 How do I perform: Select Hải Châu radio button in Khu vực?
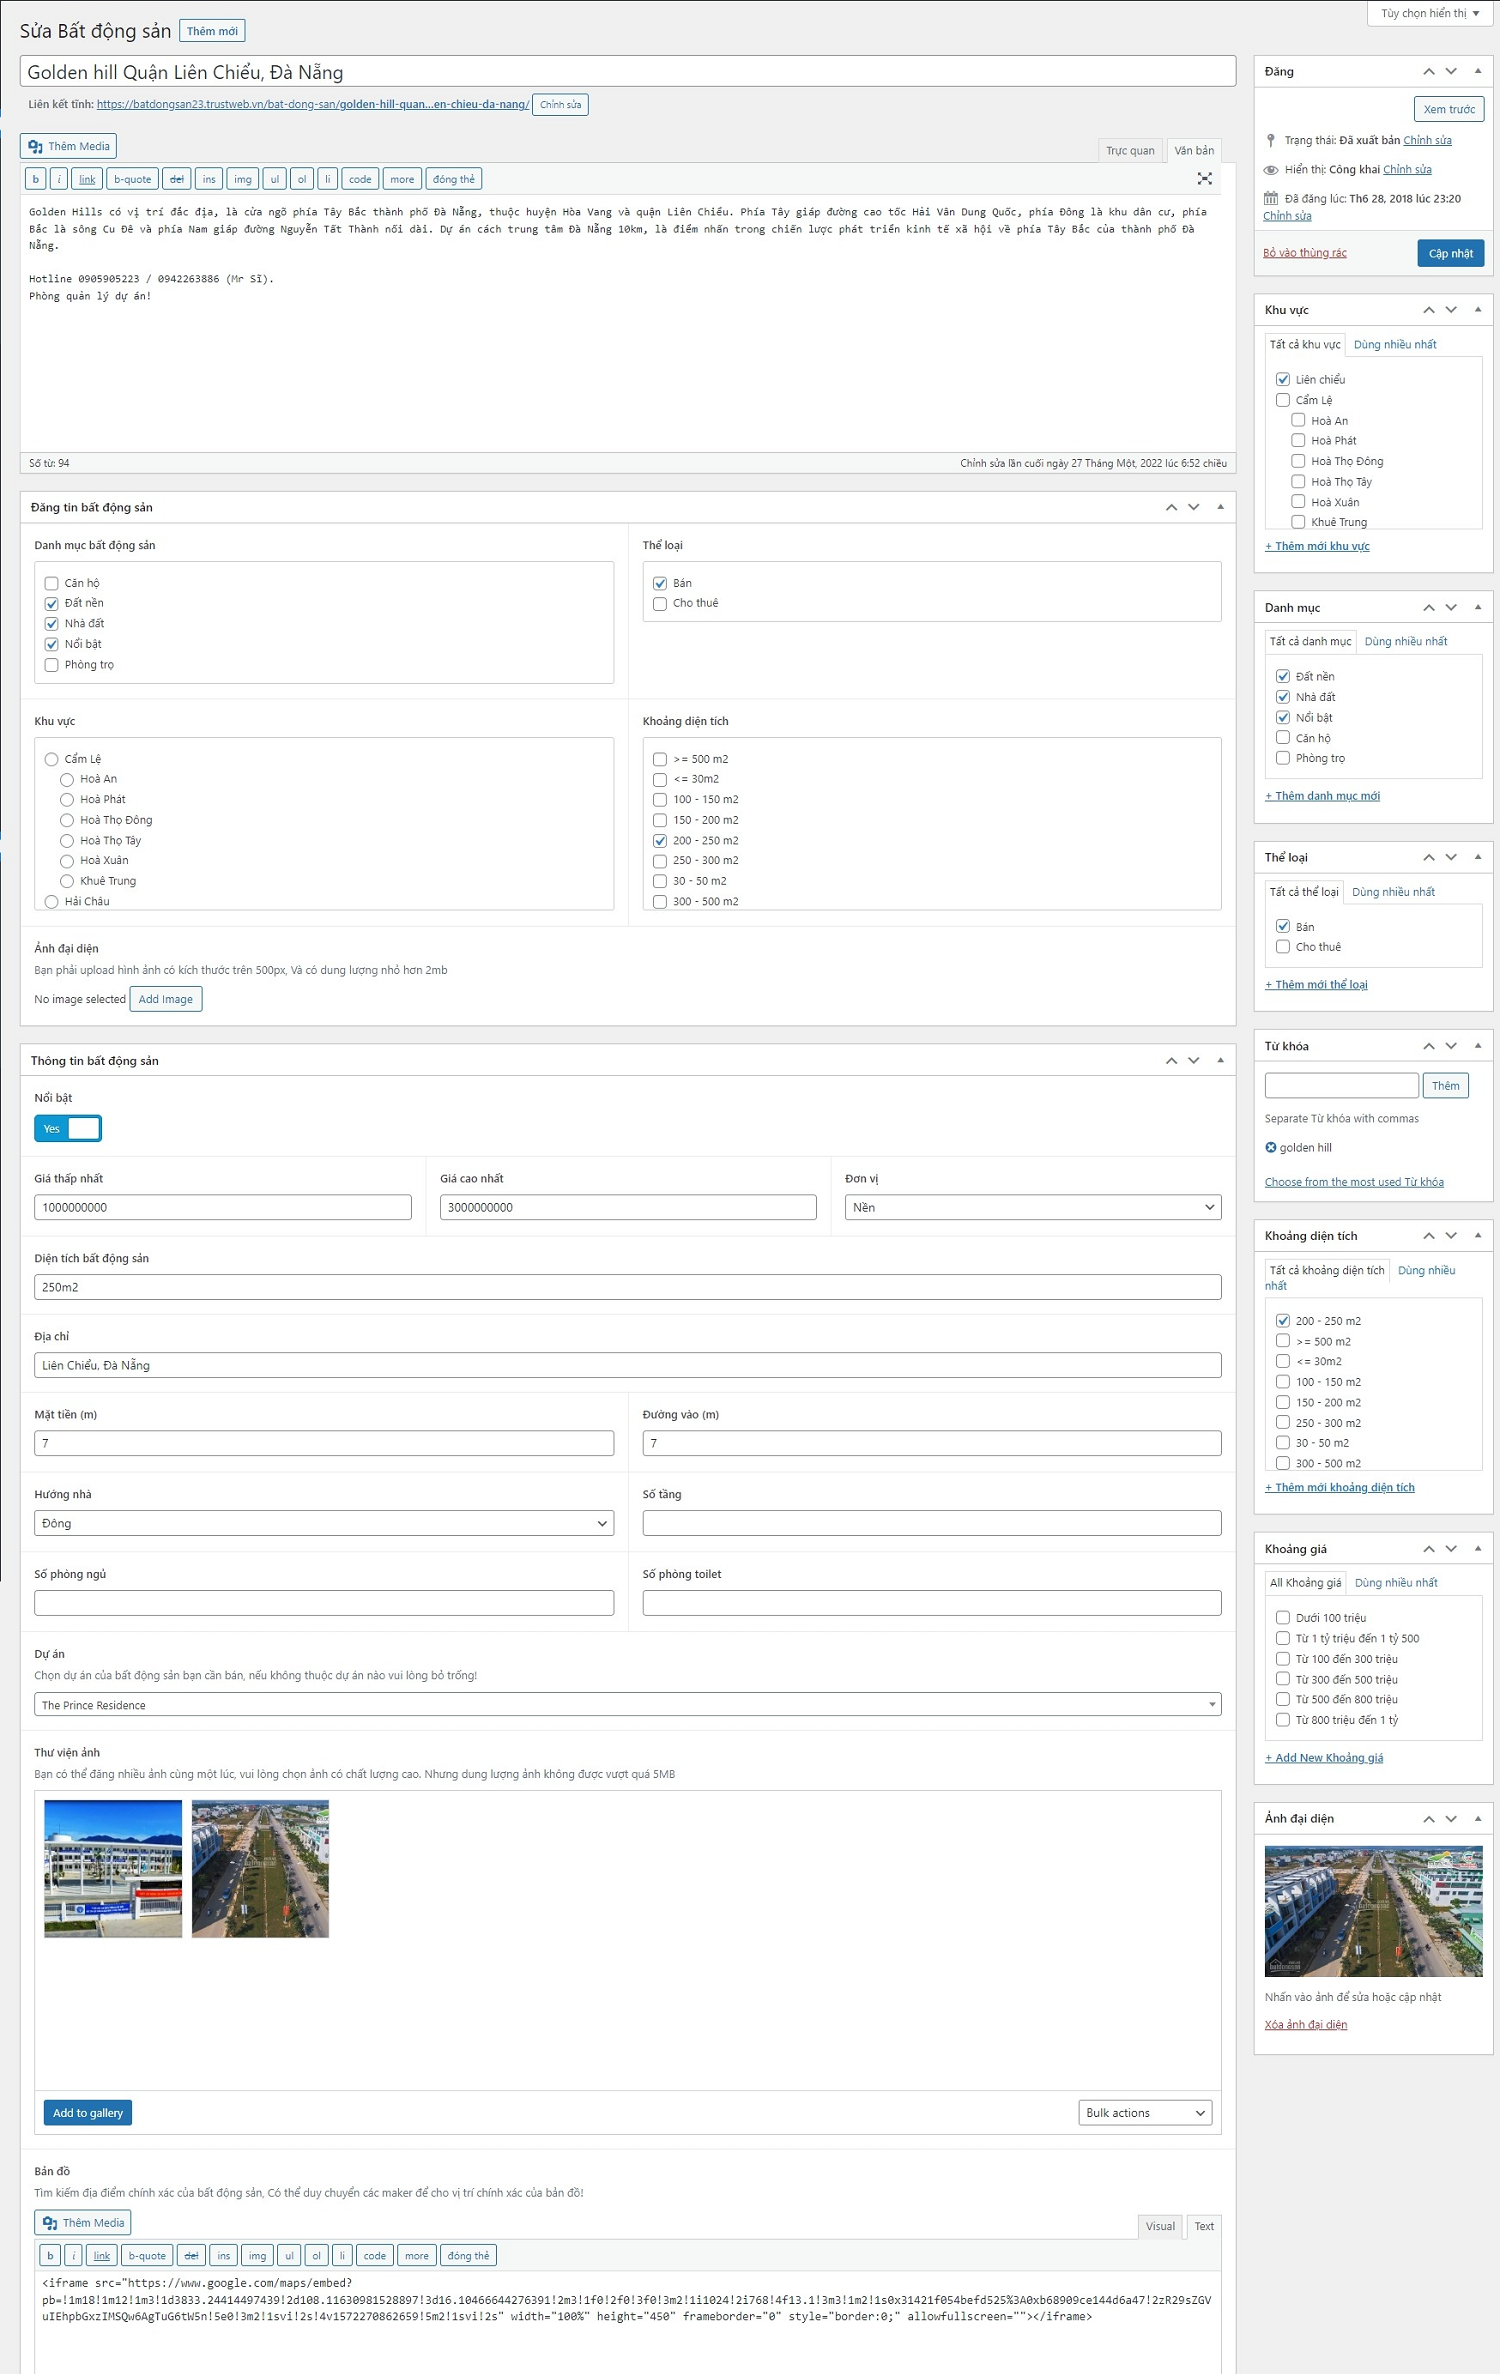tap(52, 901)
